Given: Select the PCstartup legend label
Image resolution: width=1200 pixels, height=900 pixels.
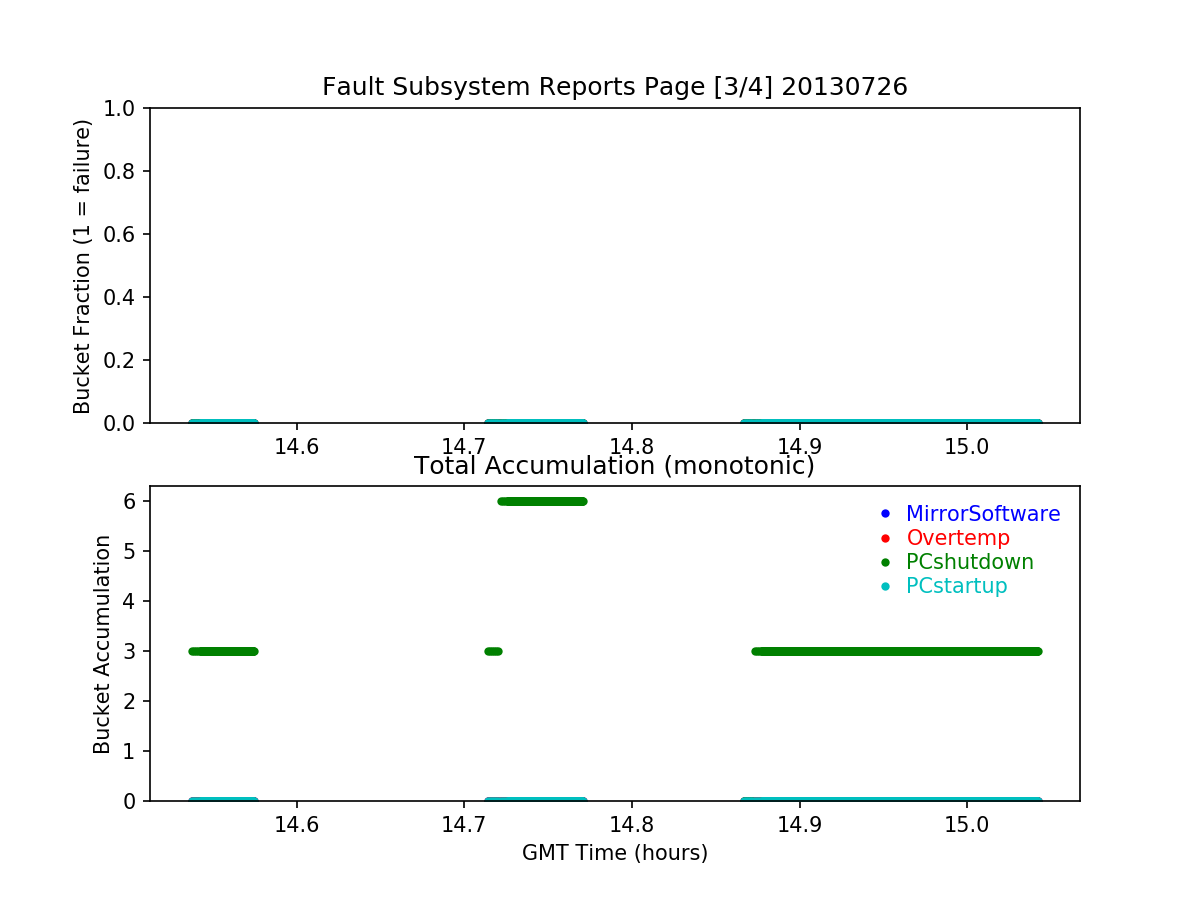Looking at the screenshot, I should pyautogui.click(x=956, y=586).
